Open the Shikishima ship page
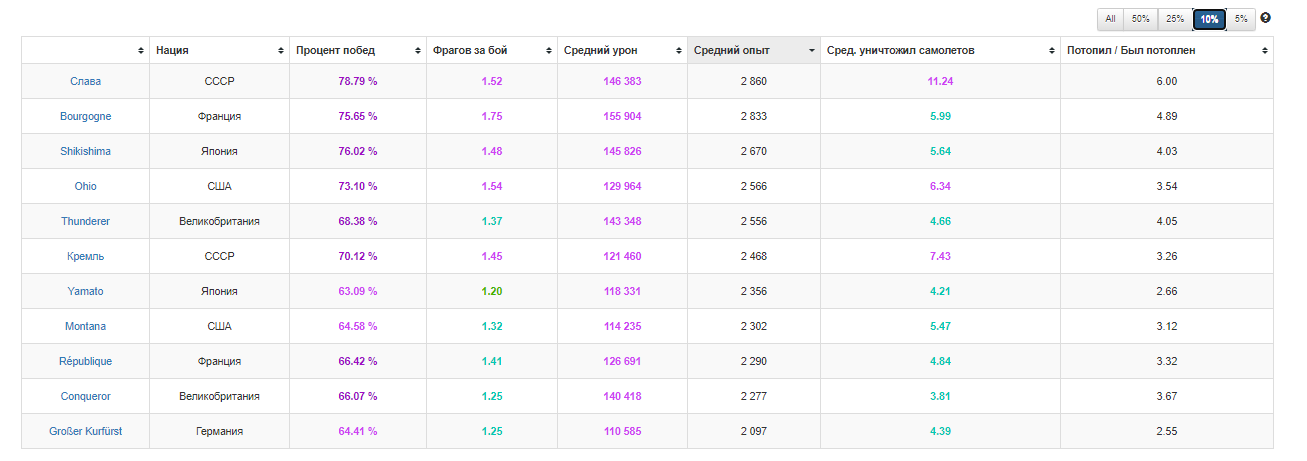Image resolution: width=1307 pixels, height=461 pixels. [x=85, y=151]
